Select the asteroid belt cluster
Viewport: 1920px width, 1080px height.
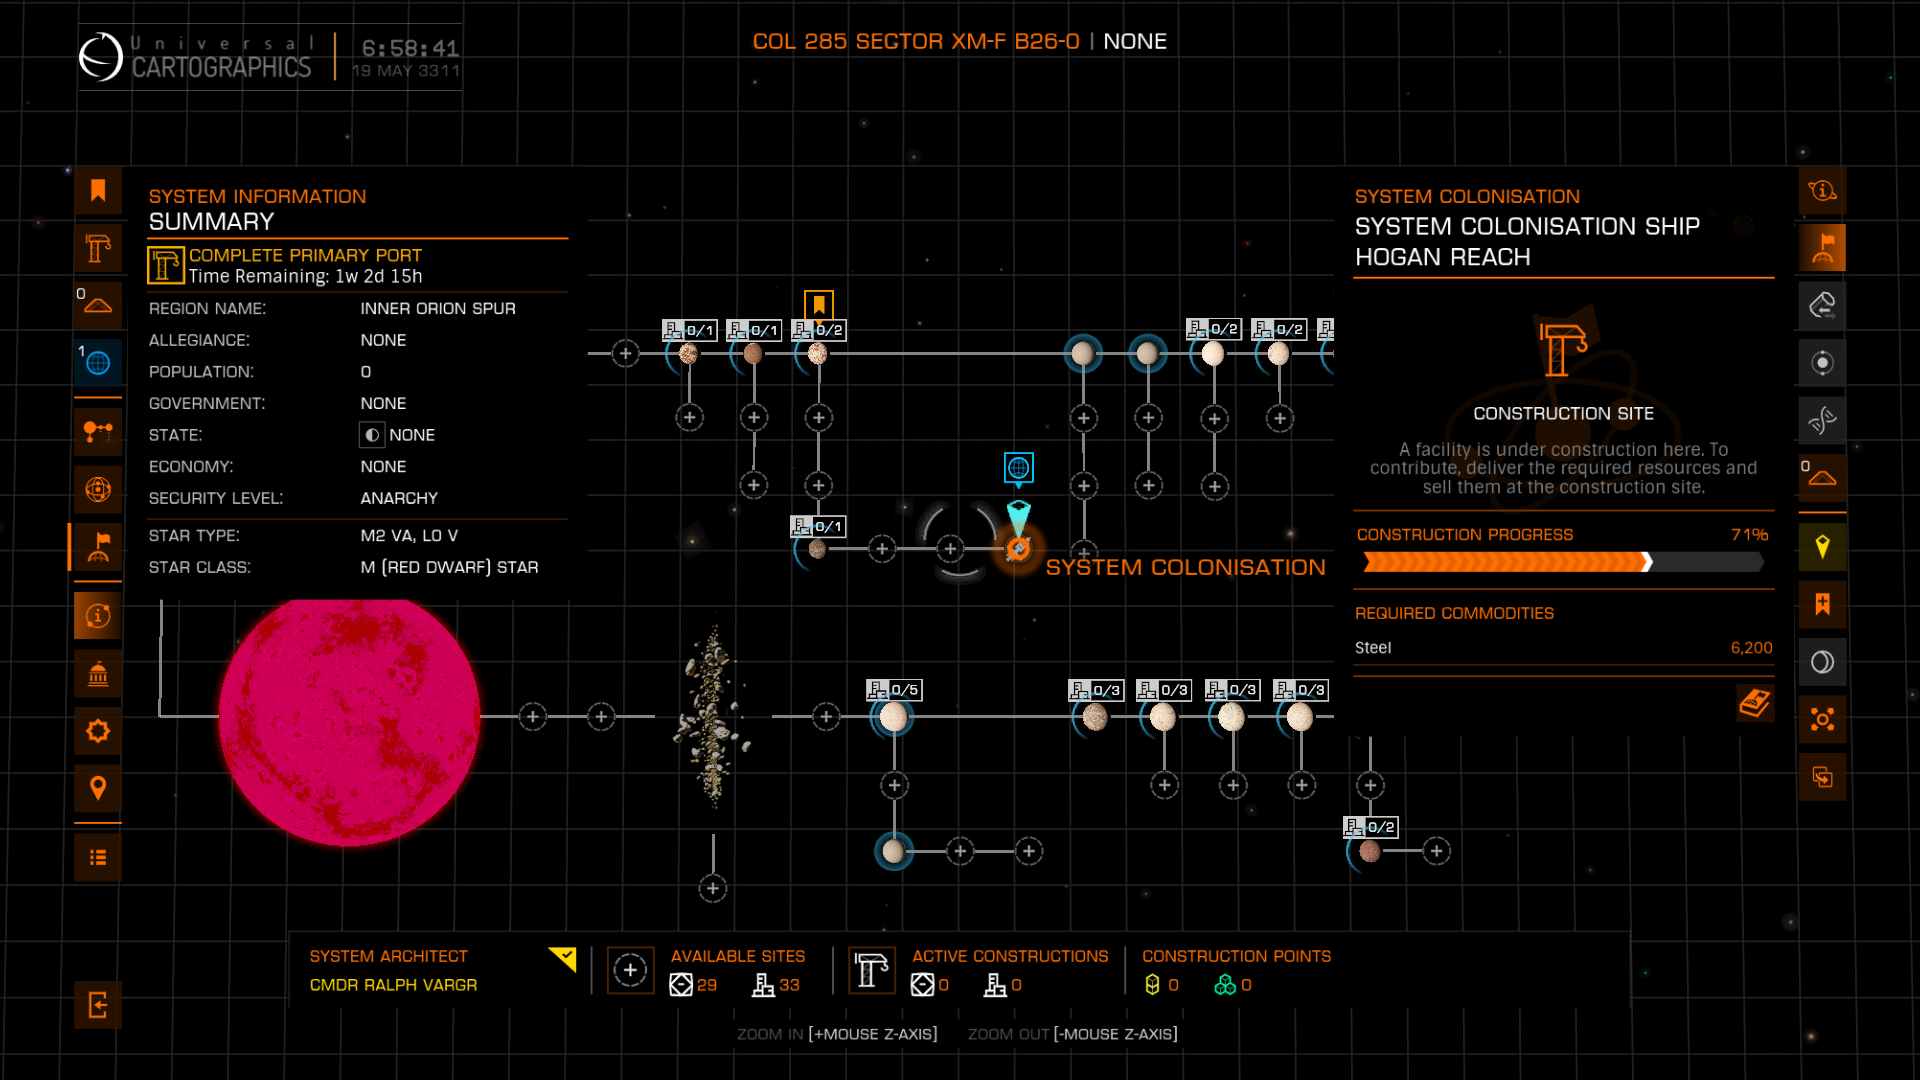coord(712,716)
